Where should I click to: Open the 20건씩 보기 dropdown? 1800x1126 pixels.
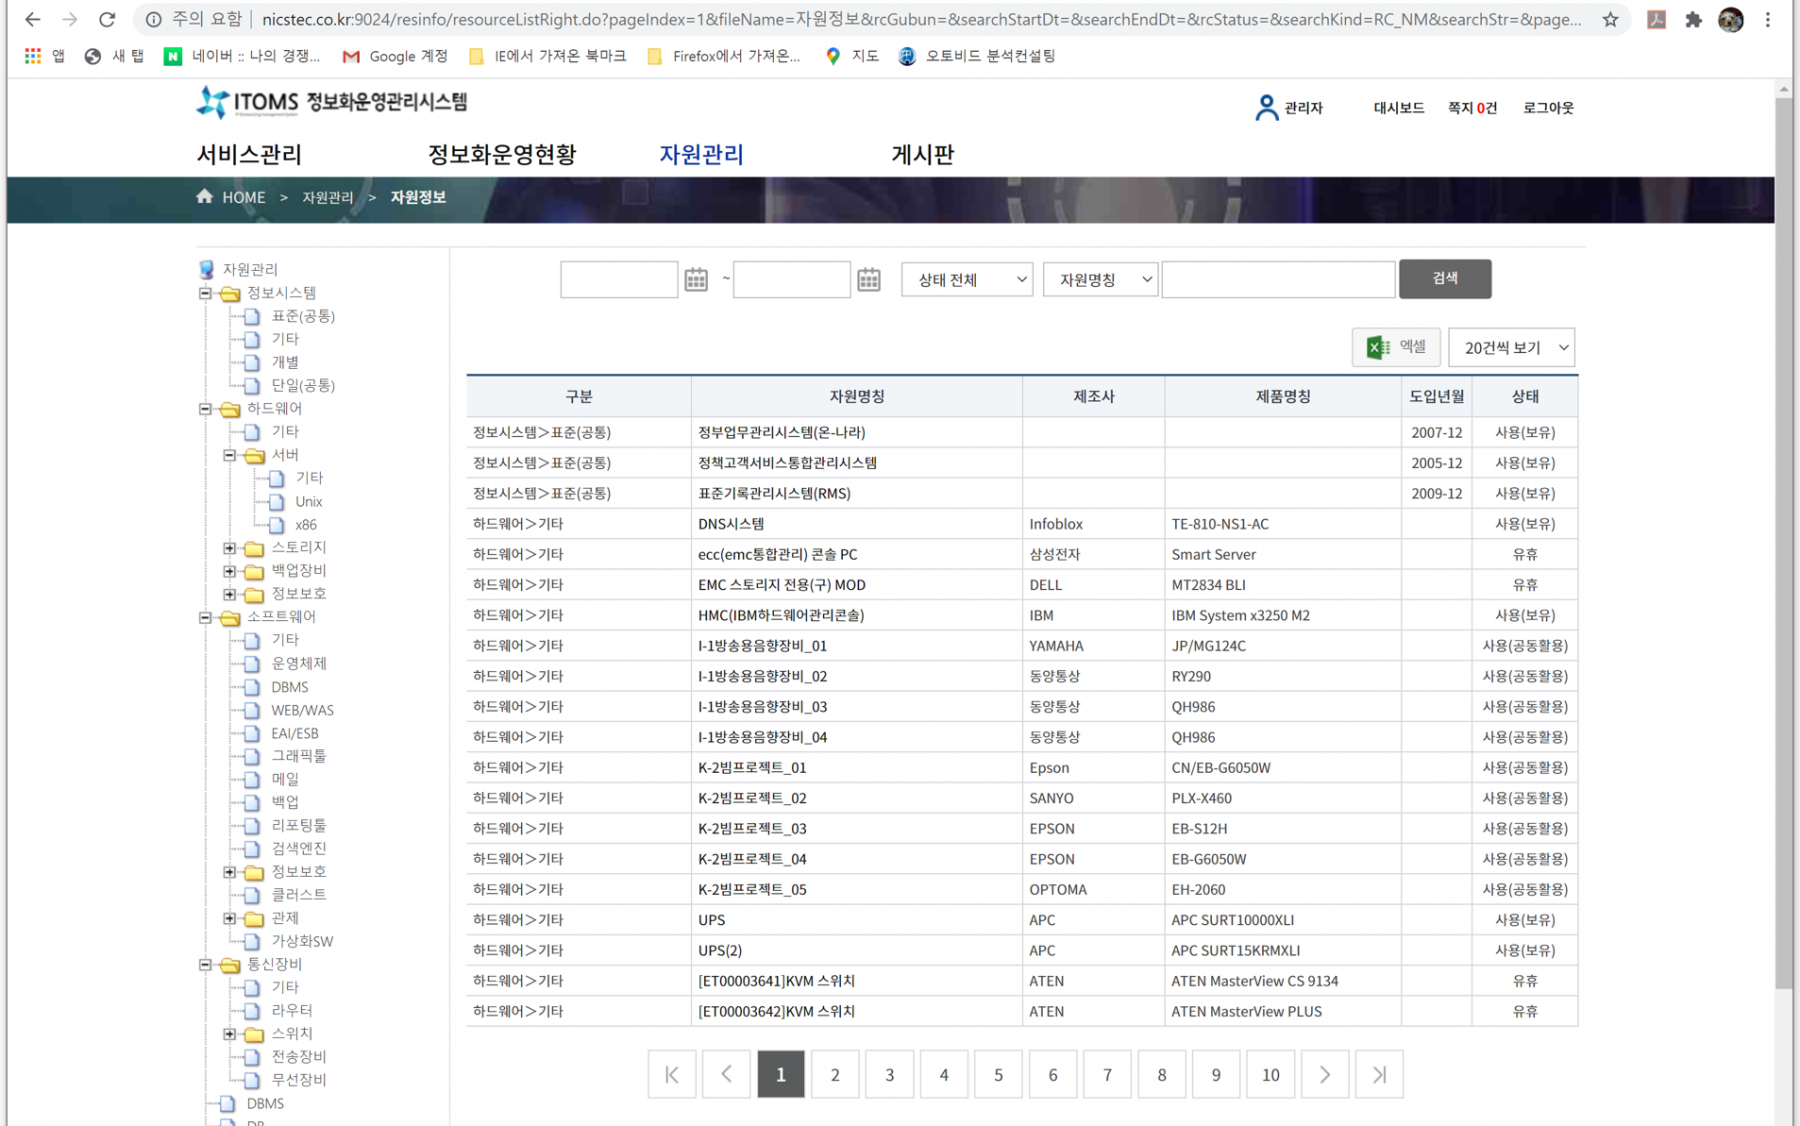click(1511, 347)
